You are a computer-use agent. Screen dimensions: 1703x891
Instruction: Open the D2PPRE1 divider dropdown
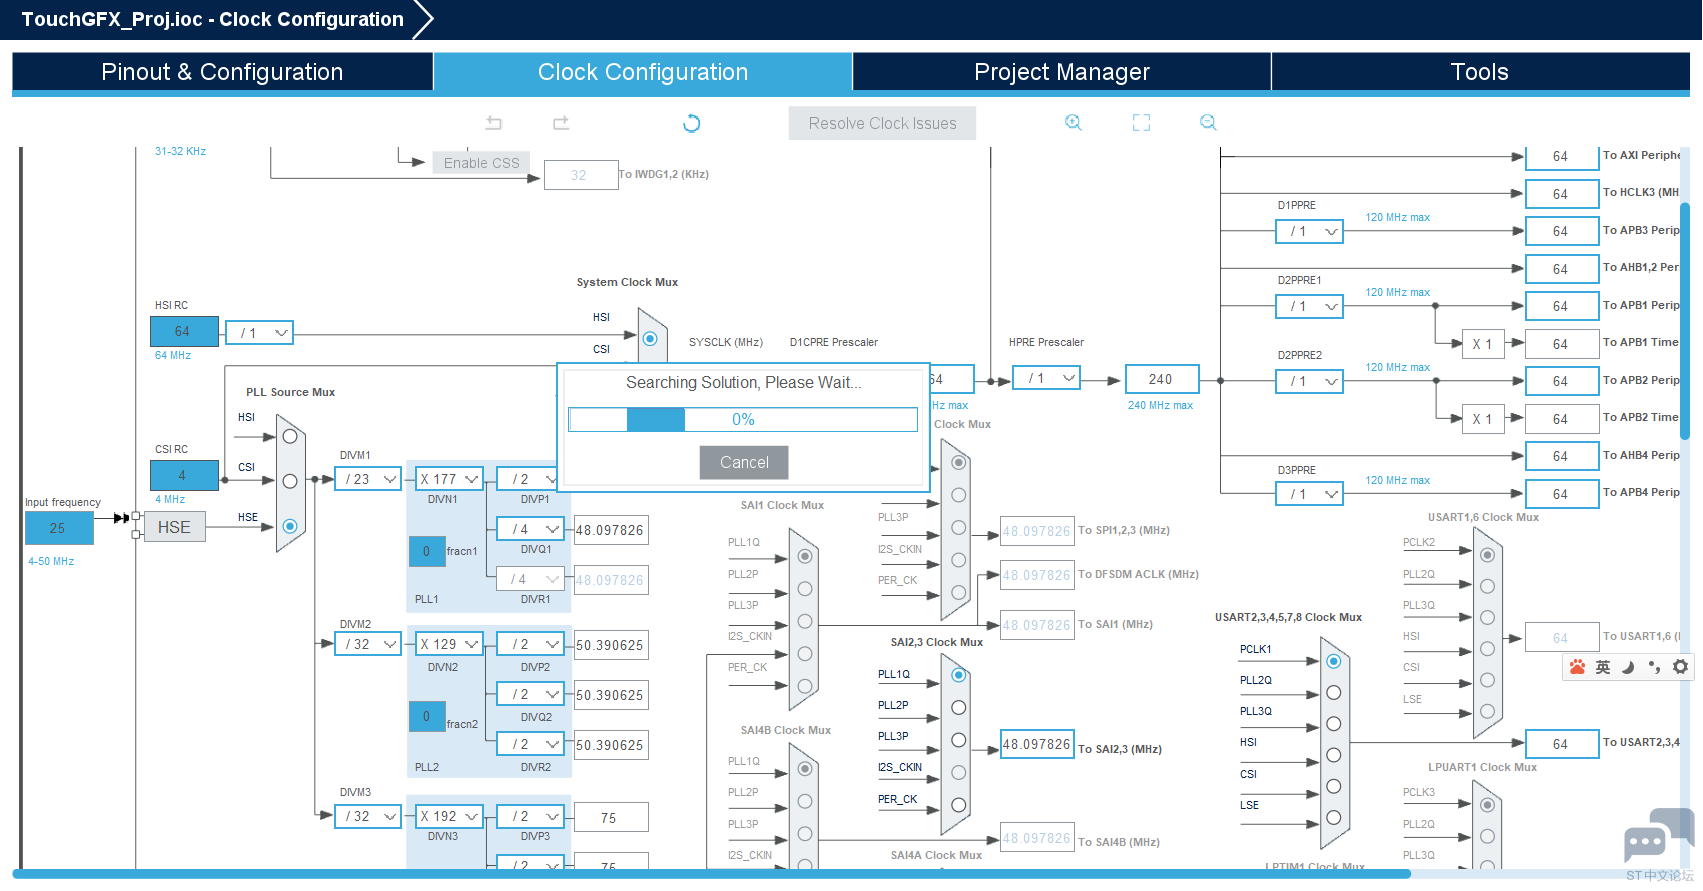point(1309,306)
